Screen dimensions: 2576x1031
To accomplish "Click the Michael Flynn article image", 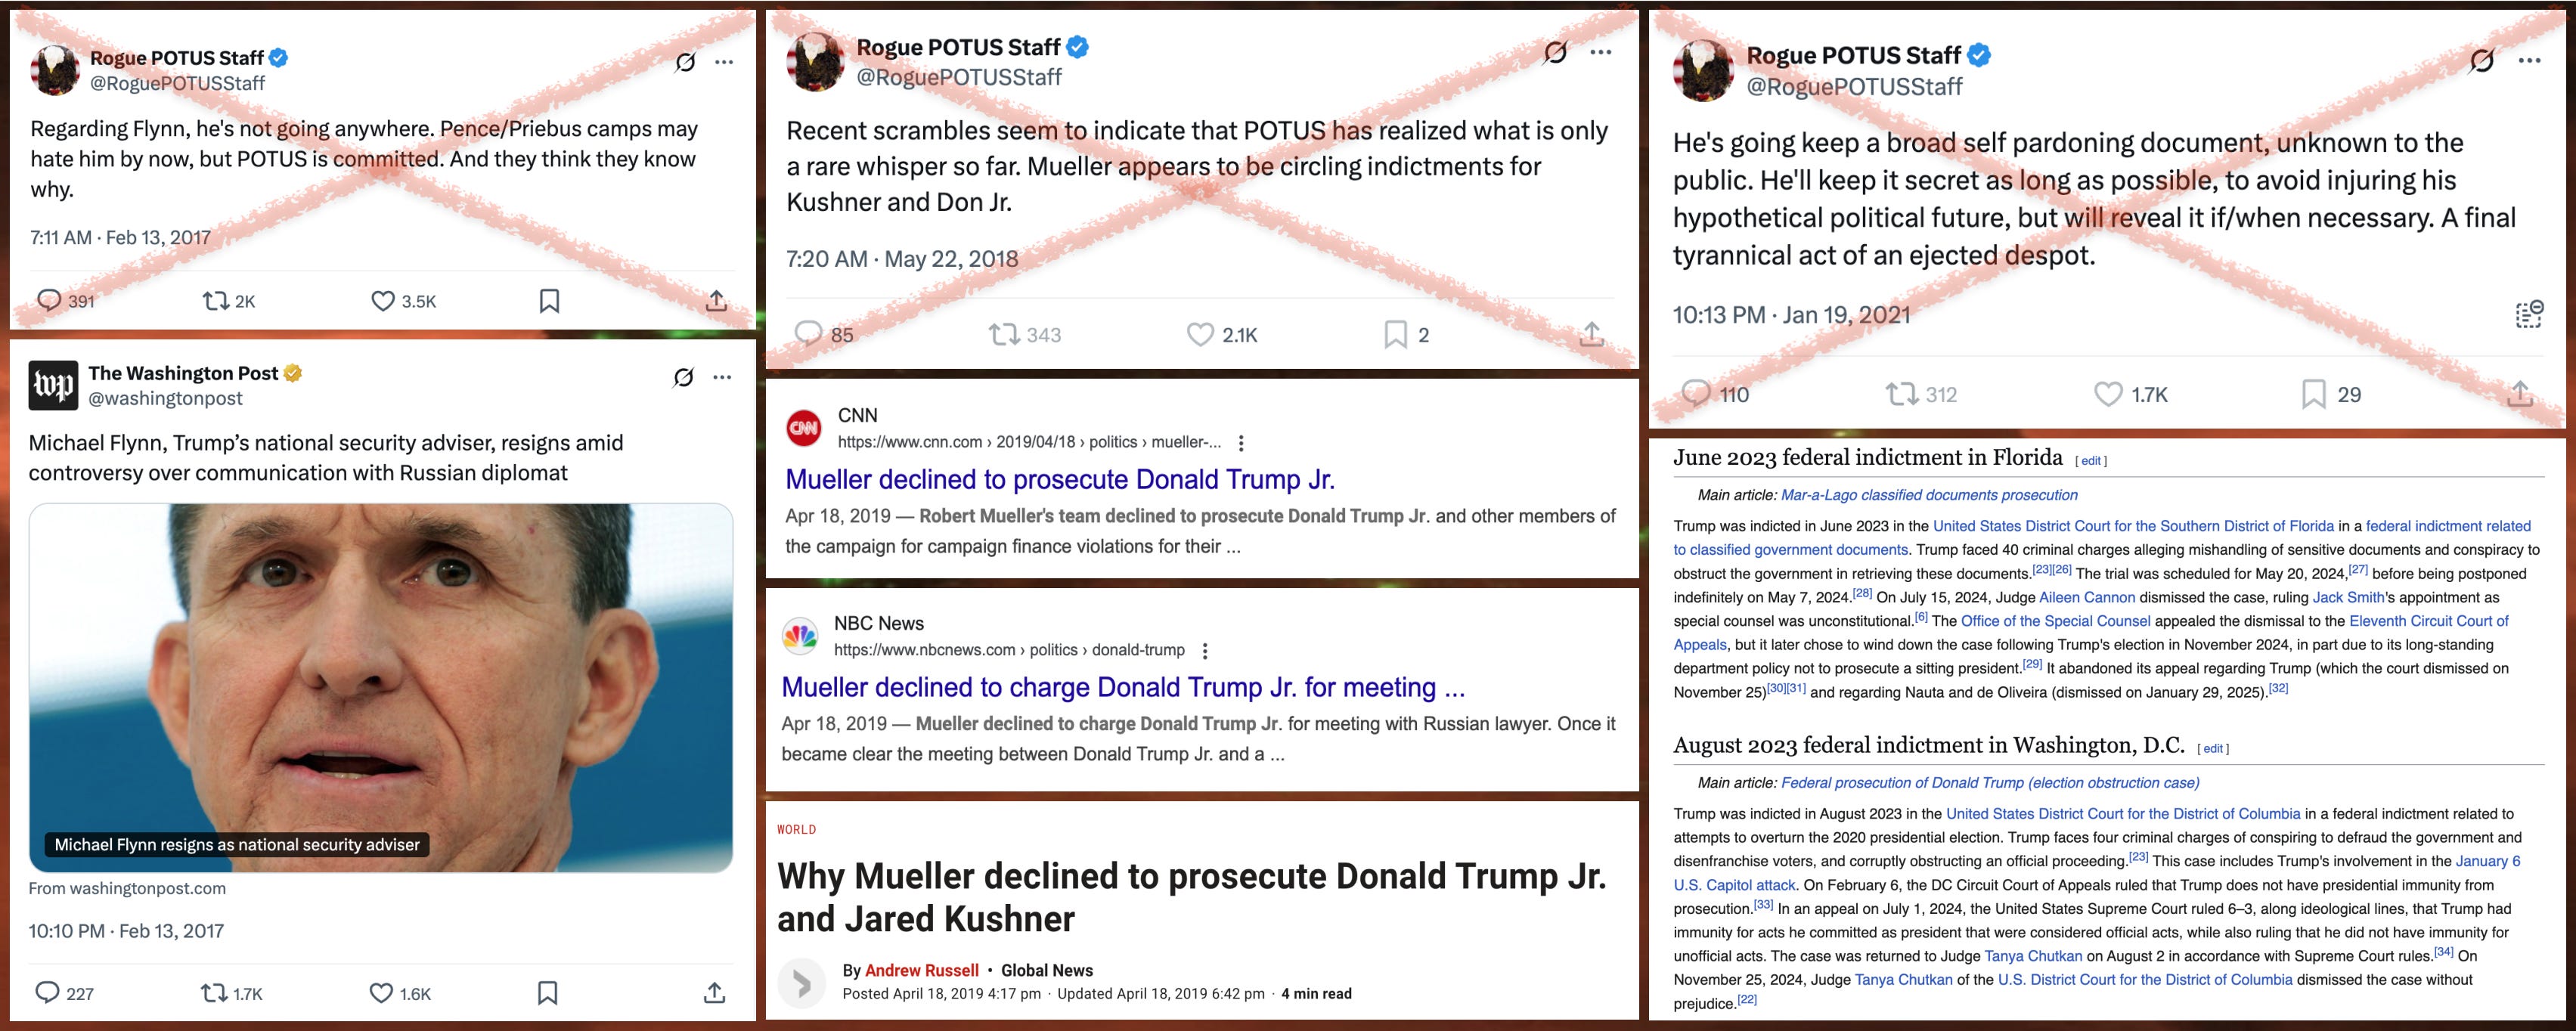I will pyautogui.click(x=380, y=687).
